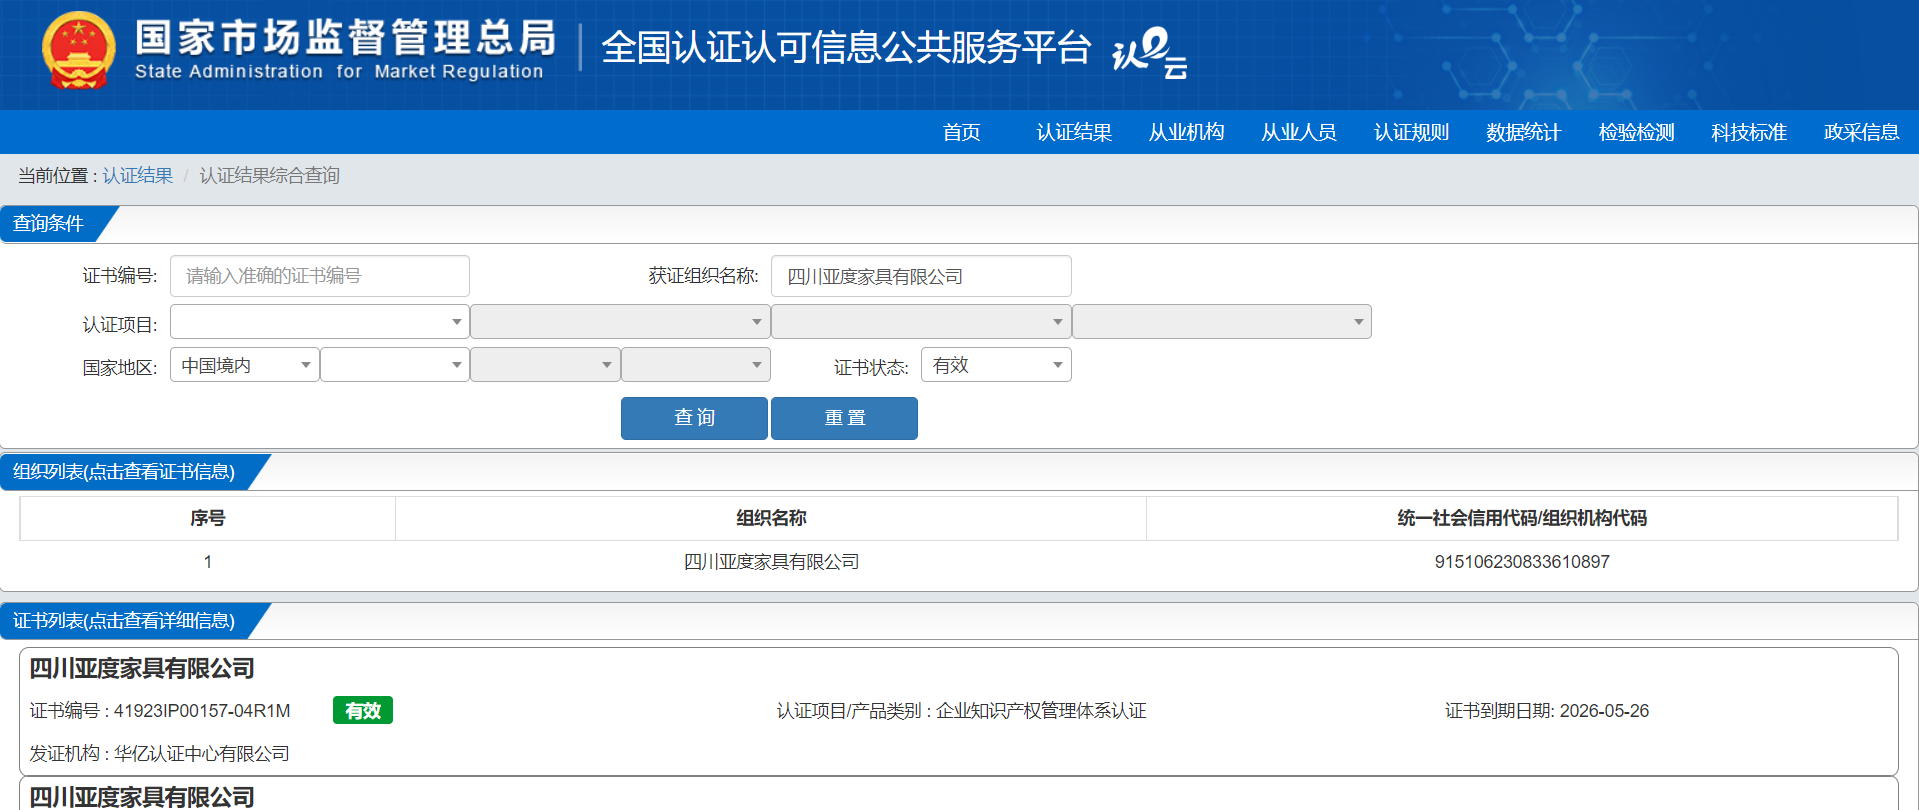
Task: Click row number 1 in organization table
Action: tap(208, 562)
